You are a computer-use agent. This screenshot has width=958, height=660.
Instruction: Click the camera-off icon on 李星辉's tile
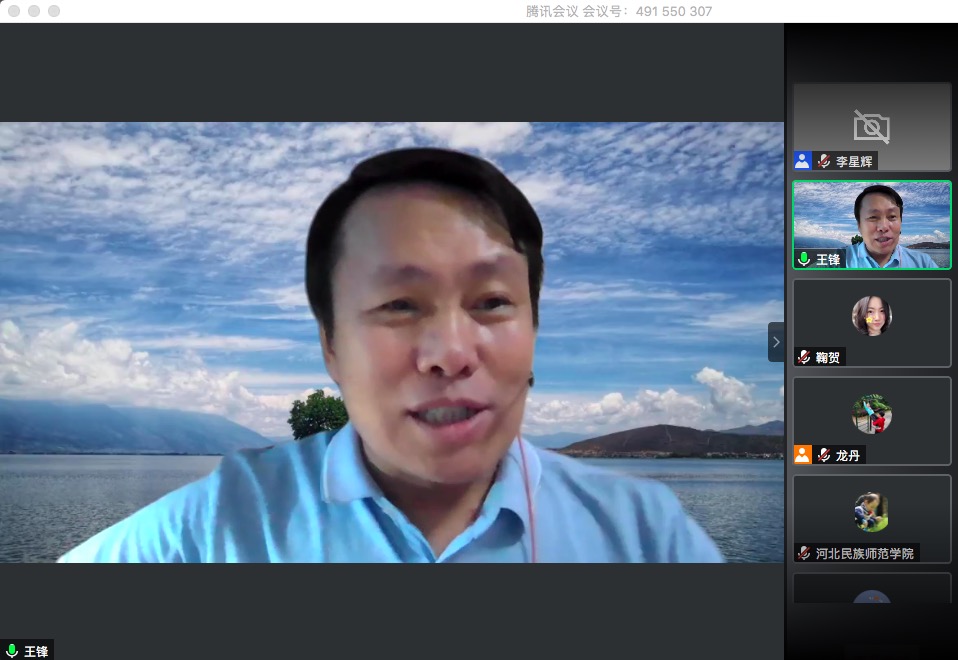(871, 126)
